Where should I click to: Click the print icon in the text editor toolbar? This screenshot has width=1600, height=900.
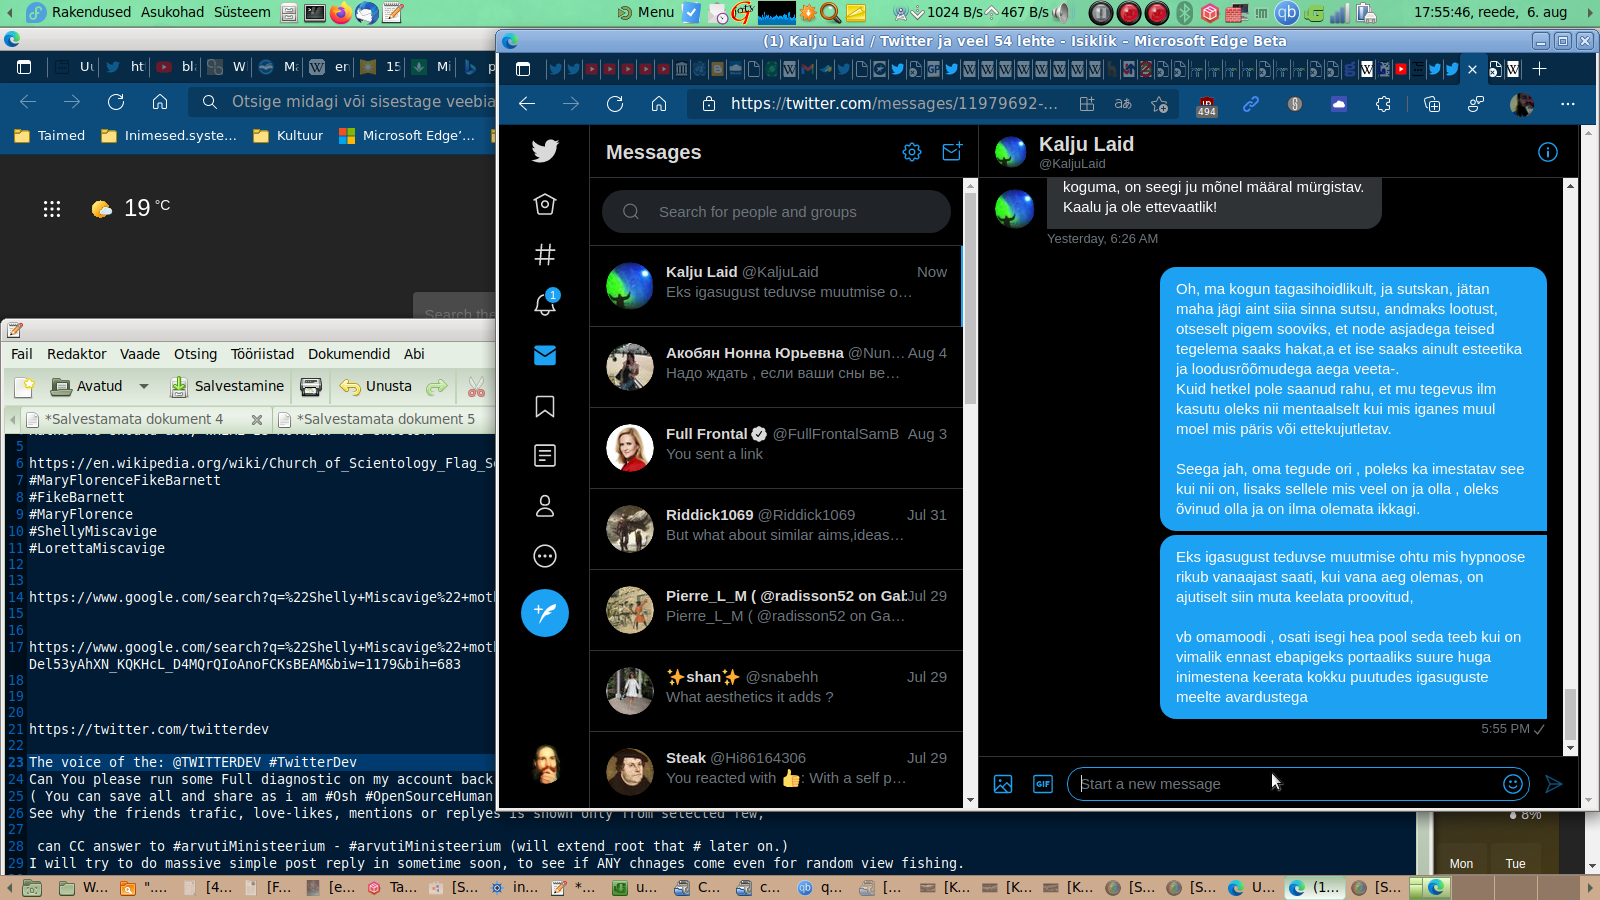(311, 386)
